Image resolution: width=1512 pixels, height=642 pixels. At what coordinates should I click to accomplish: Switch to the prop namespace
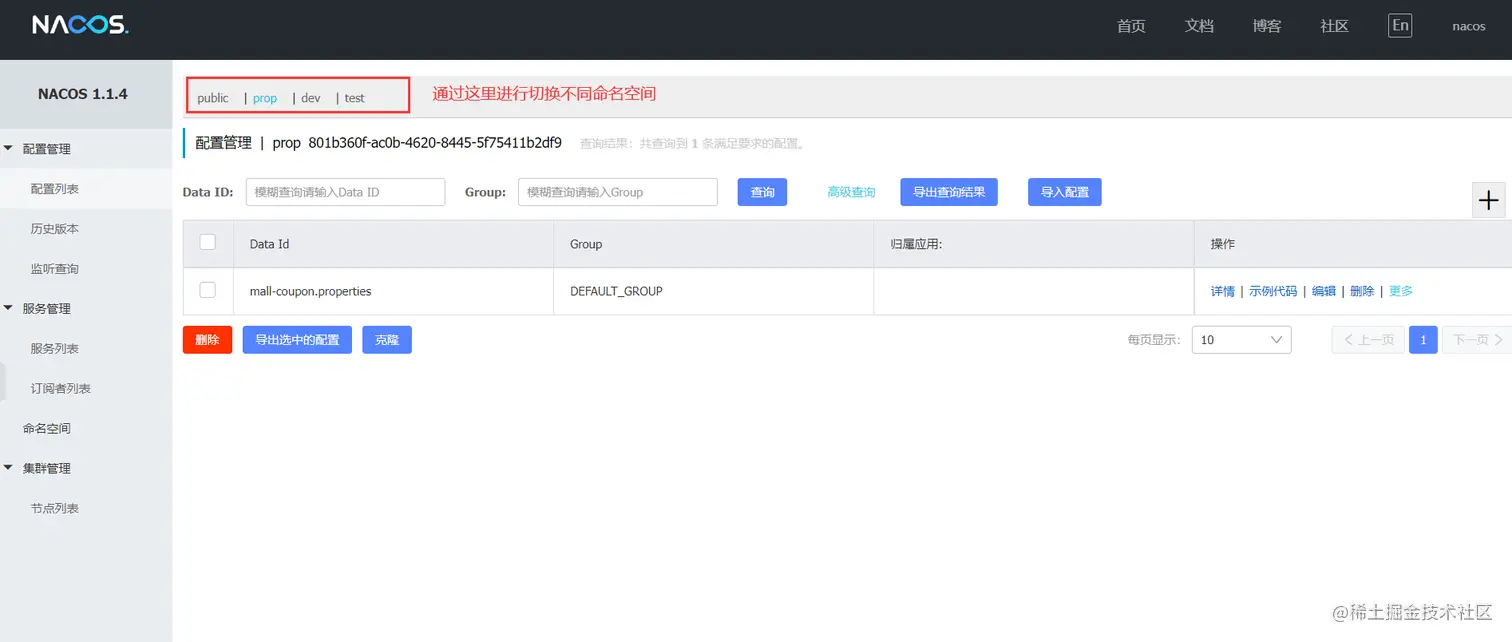tap(265, 98)
